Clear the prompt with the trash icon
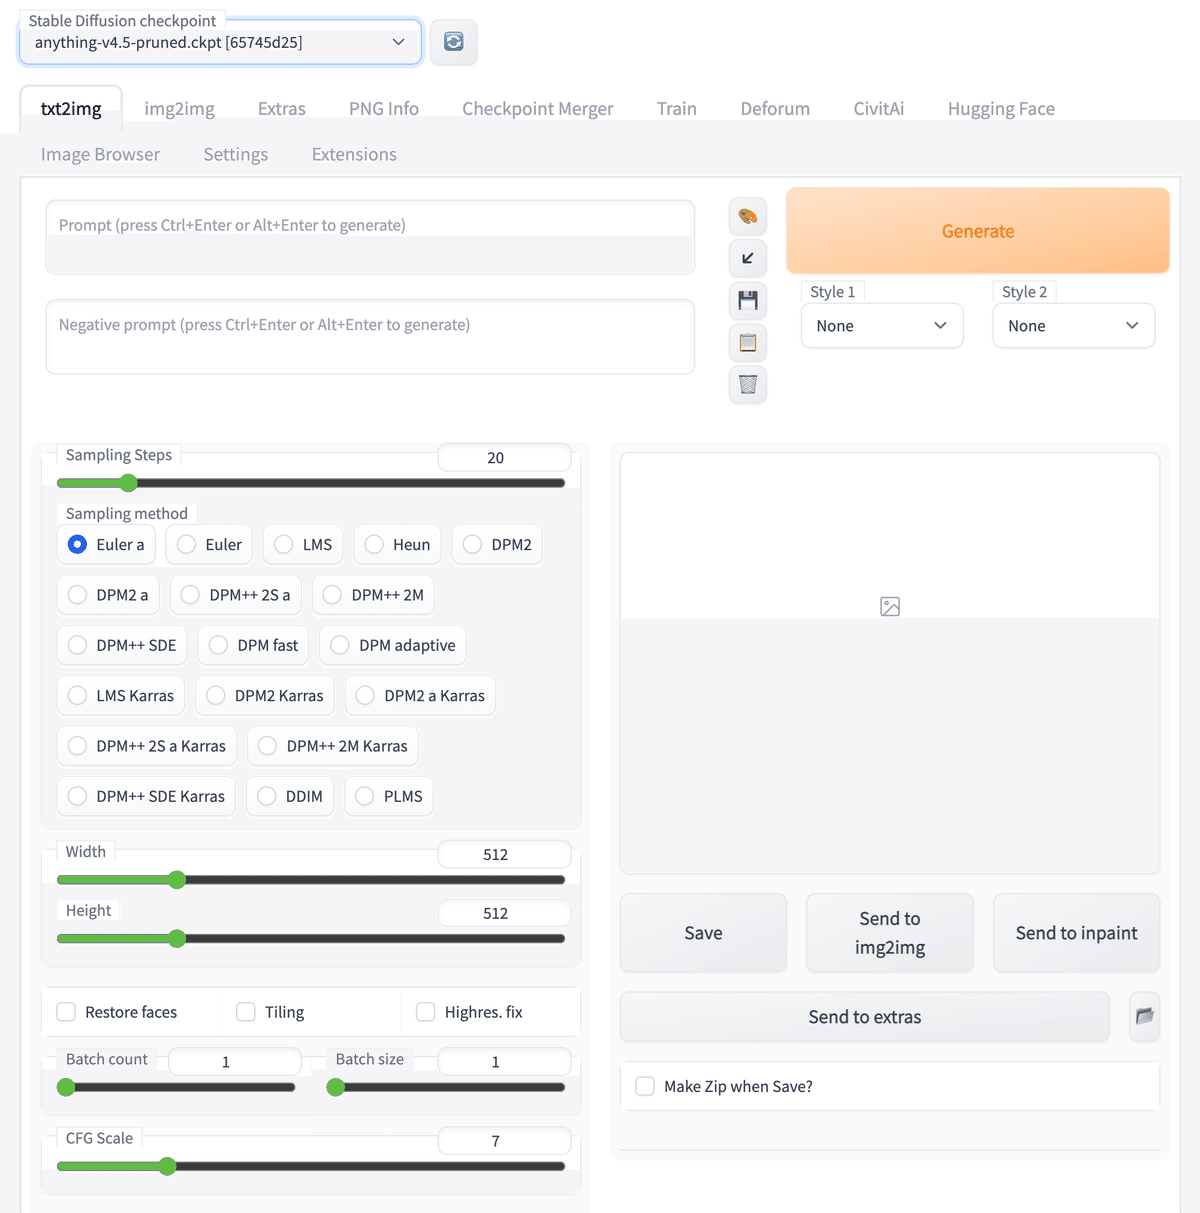Viewport: 1200px width, 1213px height. coord(748,384)
